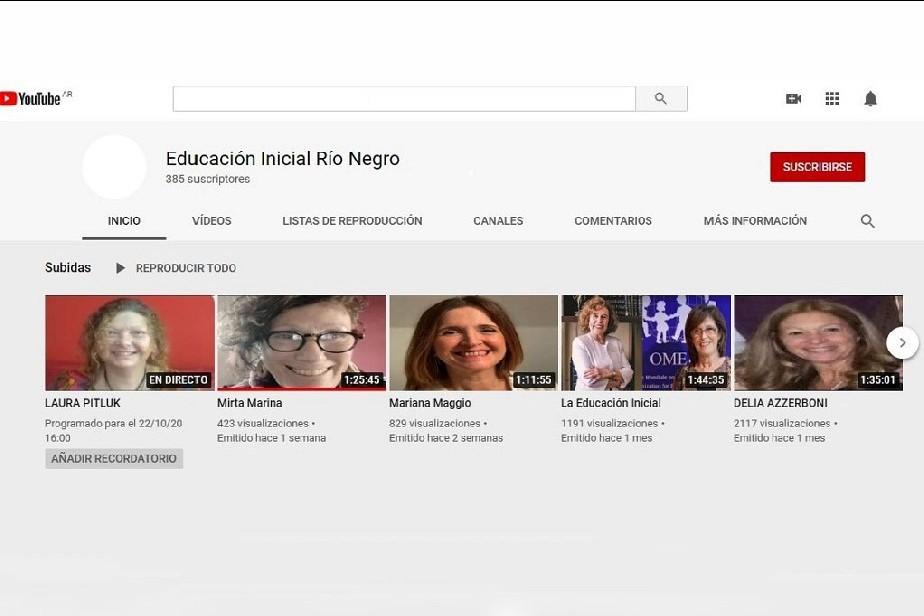Select the Canales tab
Screen dimensions: 924x616
click(x=498, y=221)
